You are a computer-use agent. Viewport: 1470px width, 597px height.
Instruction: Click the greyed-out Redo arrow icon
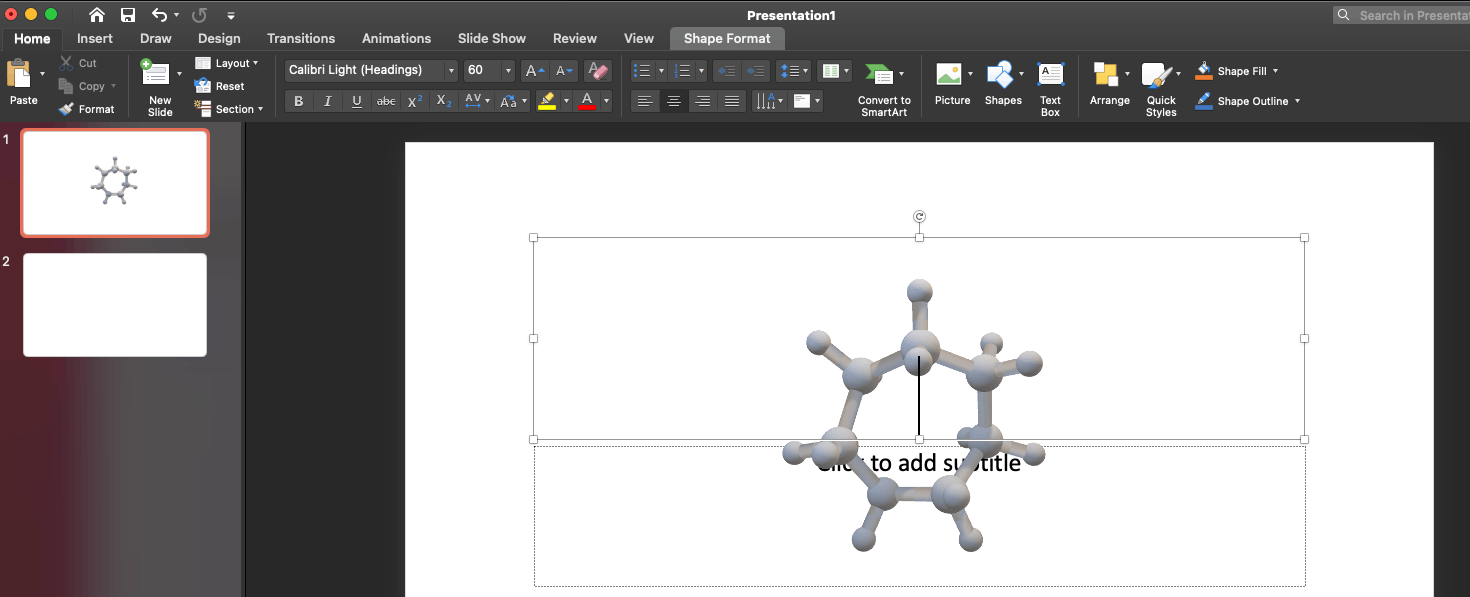(x=199, y=15)
